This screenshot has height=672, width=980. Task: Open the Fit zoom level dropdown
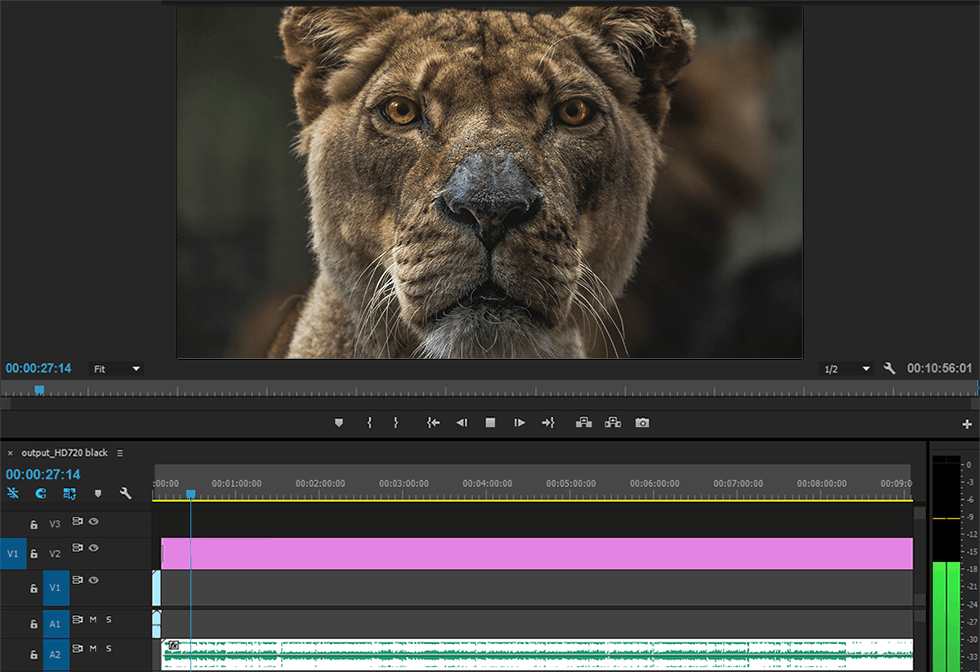(116, 369)
